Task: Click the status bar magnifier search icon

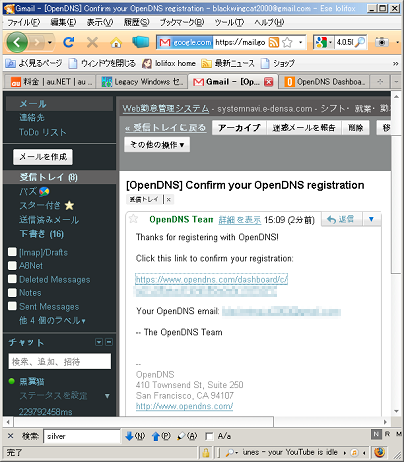Action: pyautogui.click(x=230, y=452)
